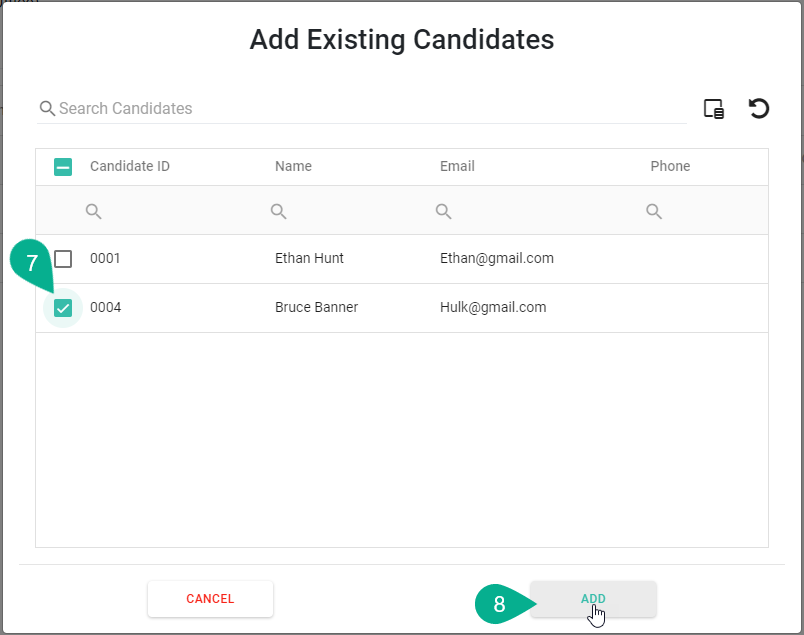Check the box for candidate 0001
The height and width of the screenshot is (635, 804).
[x=63, y=259]
